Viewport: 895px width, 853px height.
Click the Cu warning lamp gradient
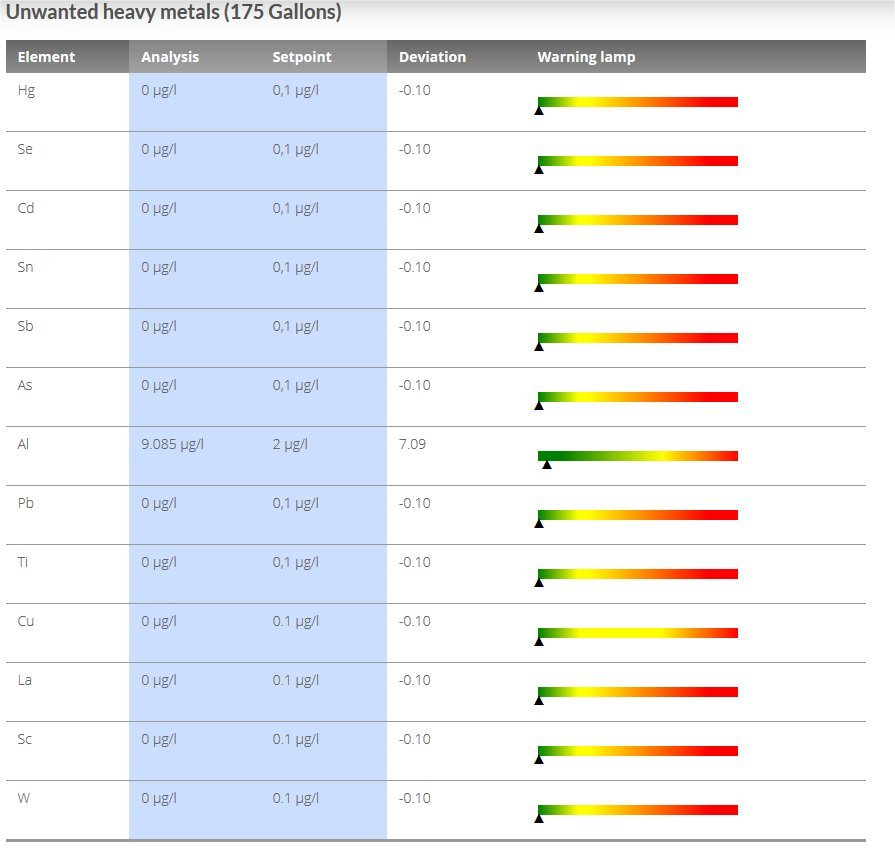click(x=638, y=632)
